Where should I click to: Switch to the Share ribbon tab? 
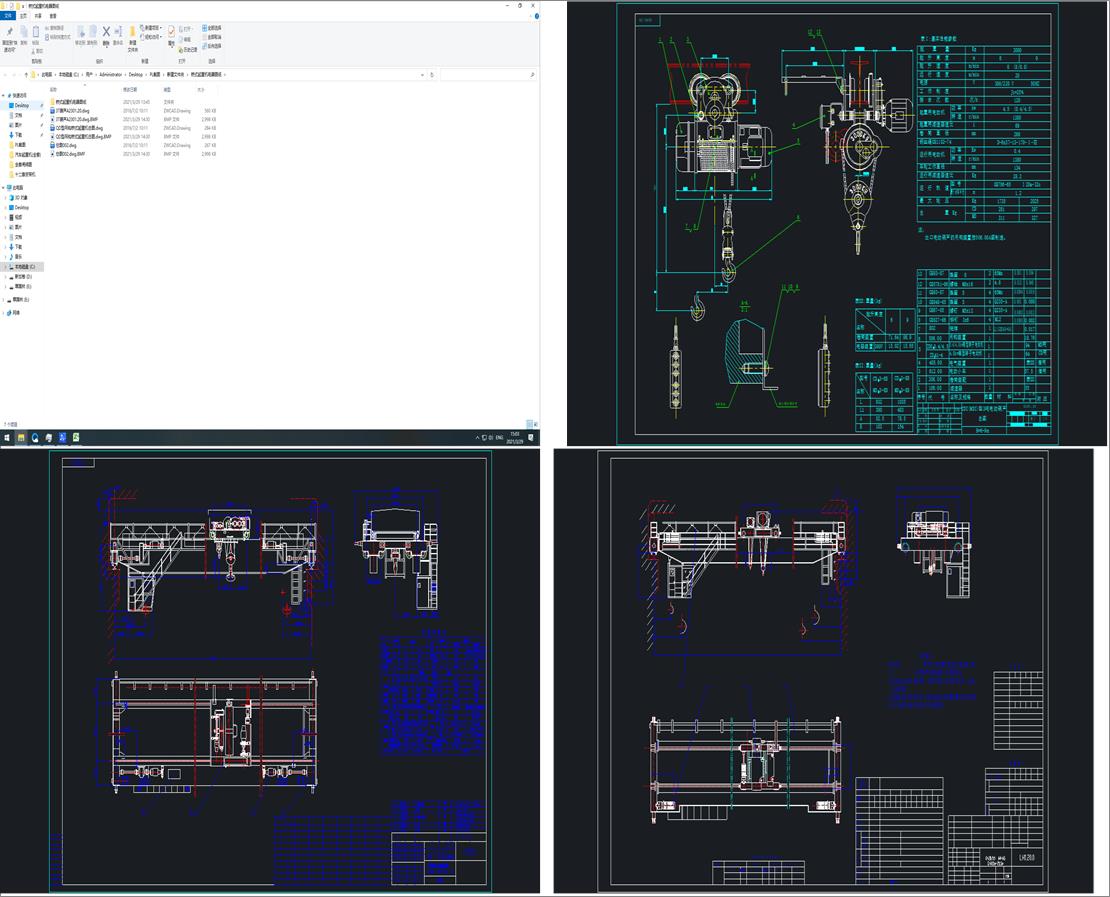(x=38, y=16)
